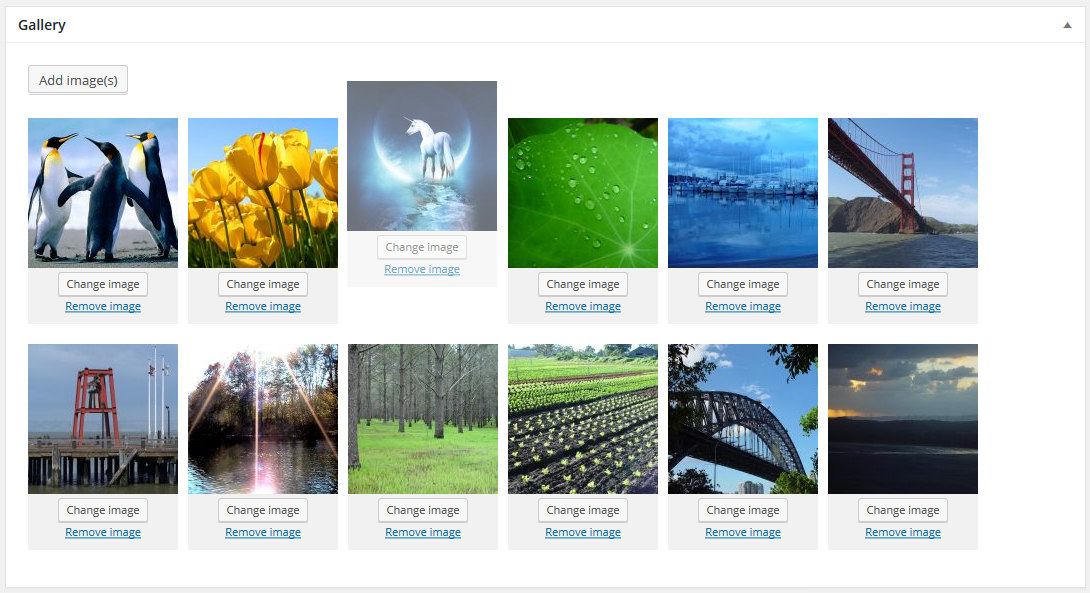
Task: Open the blue marina harbor thumbnail
Action: click(742, 193)
